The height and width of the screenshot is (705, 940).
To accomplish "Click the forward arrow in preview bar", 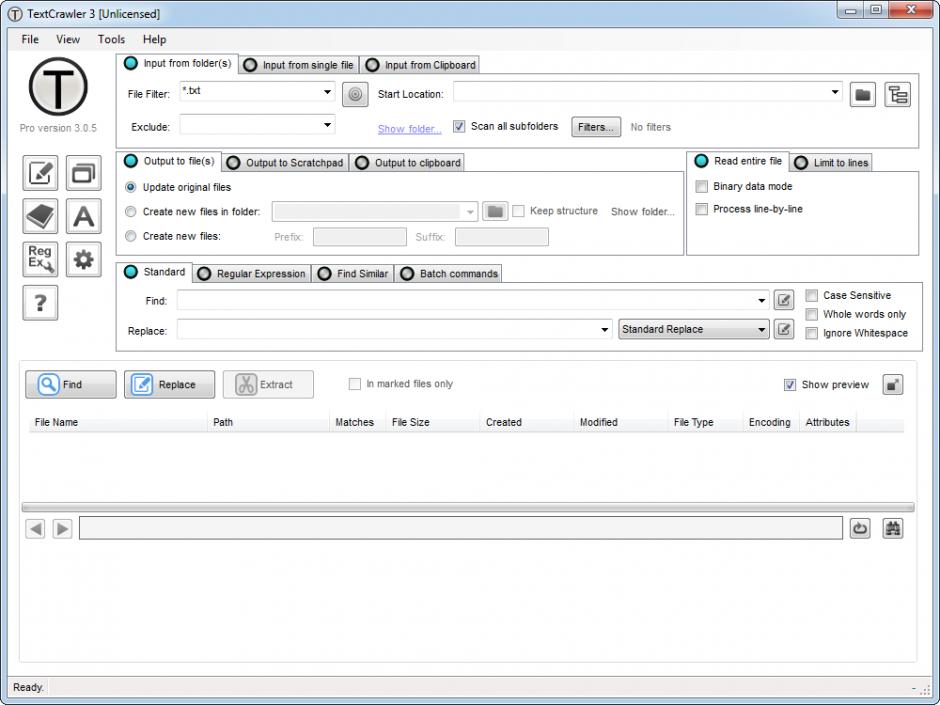I will (62, 529).
